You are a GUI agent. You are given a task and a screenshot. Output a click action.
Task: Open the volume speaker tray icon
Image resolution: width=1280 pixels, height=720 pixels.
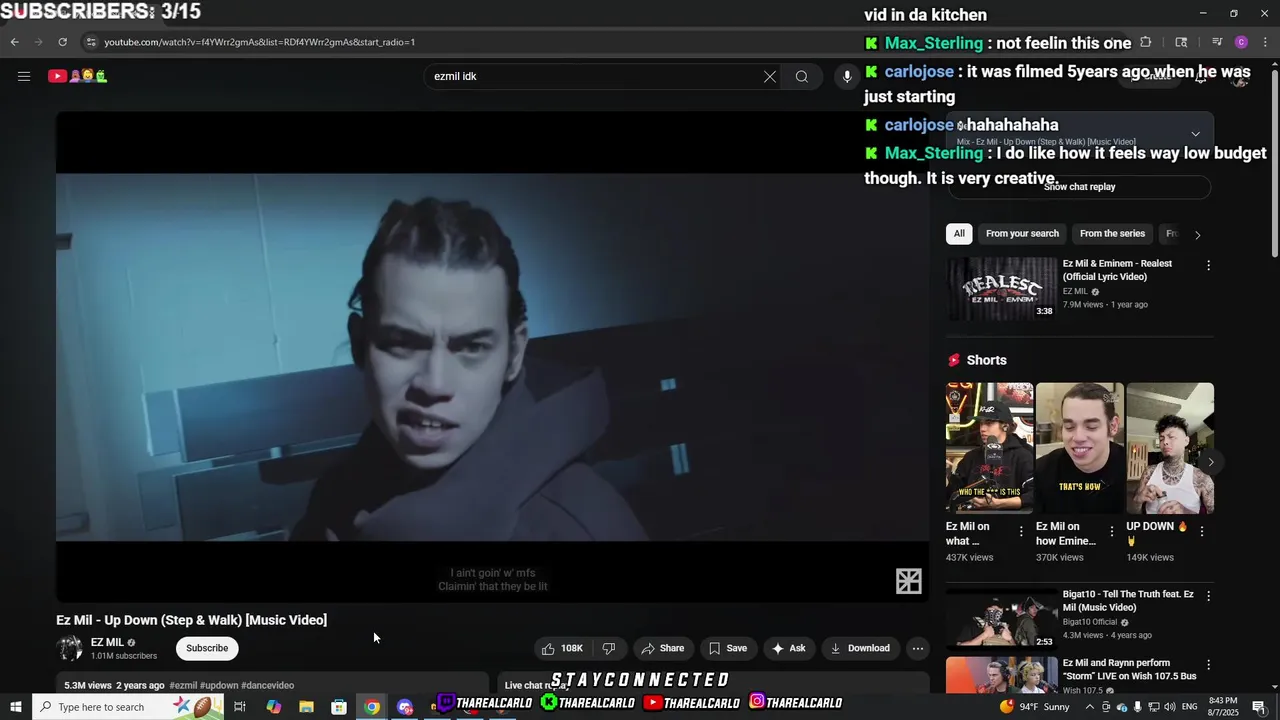click(1169, 707)
